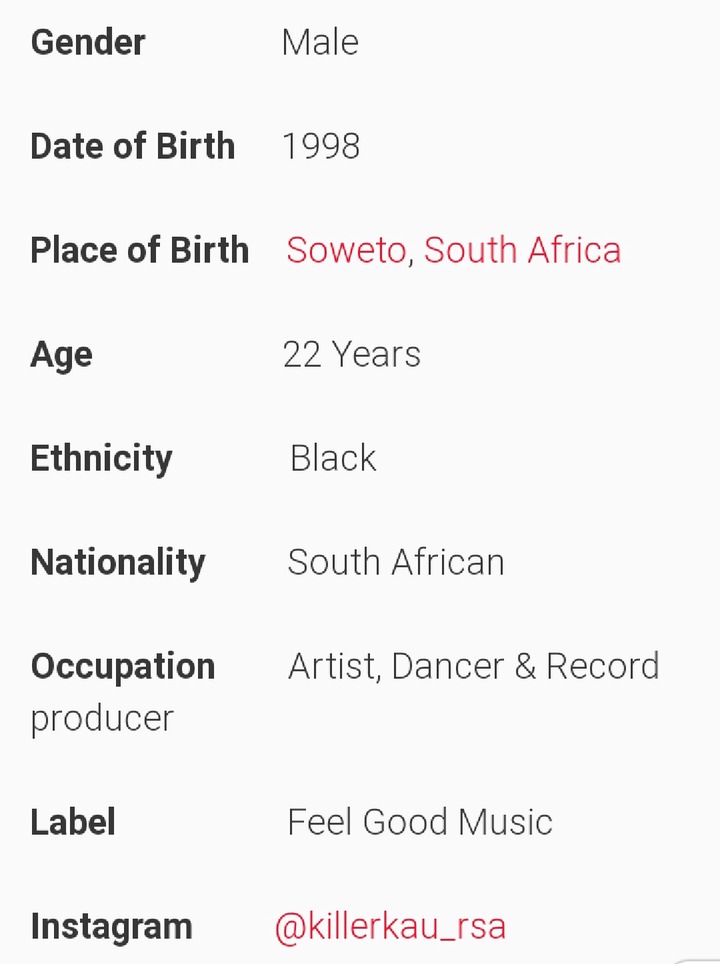Click the Ethnicity field label
This screenshot has height=964, width=720.
101,458
